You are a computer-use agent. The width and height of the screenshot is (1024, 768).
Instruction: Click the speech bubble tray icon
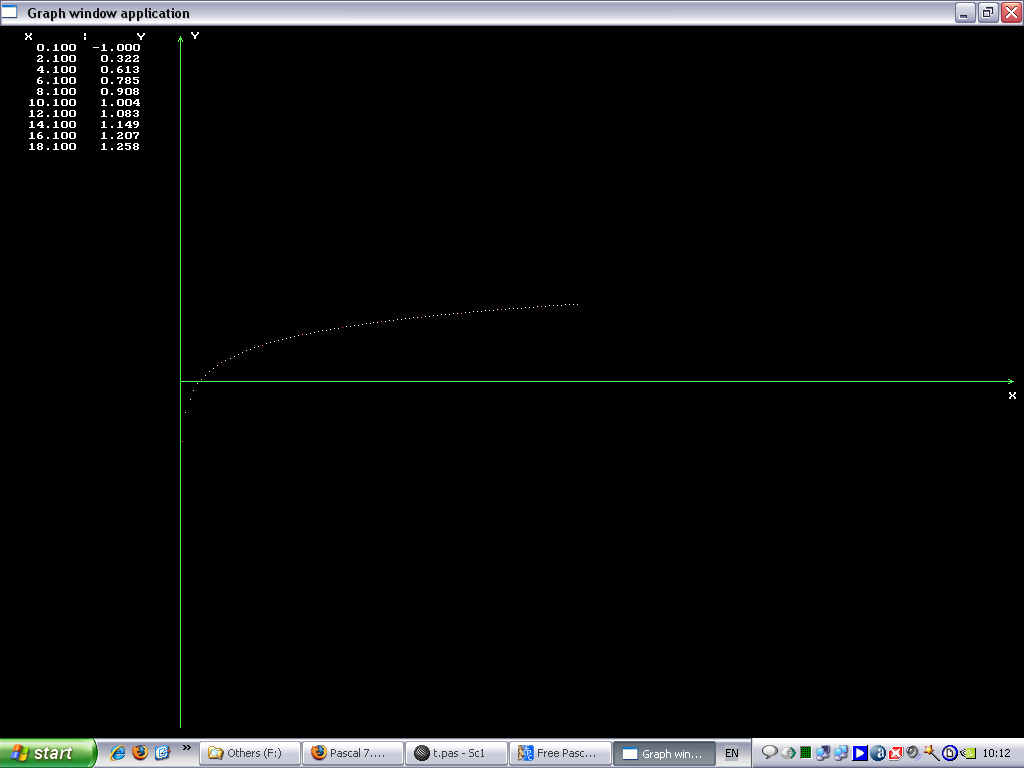770,753
